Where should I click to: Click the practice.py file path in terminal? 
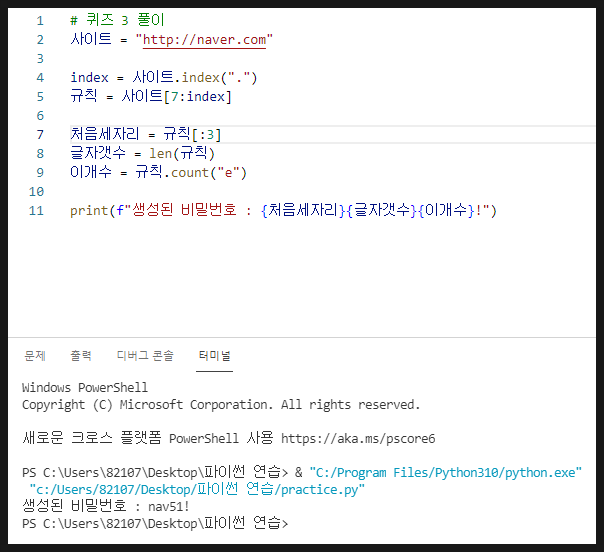click(197, 489)
